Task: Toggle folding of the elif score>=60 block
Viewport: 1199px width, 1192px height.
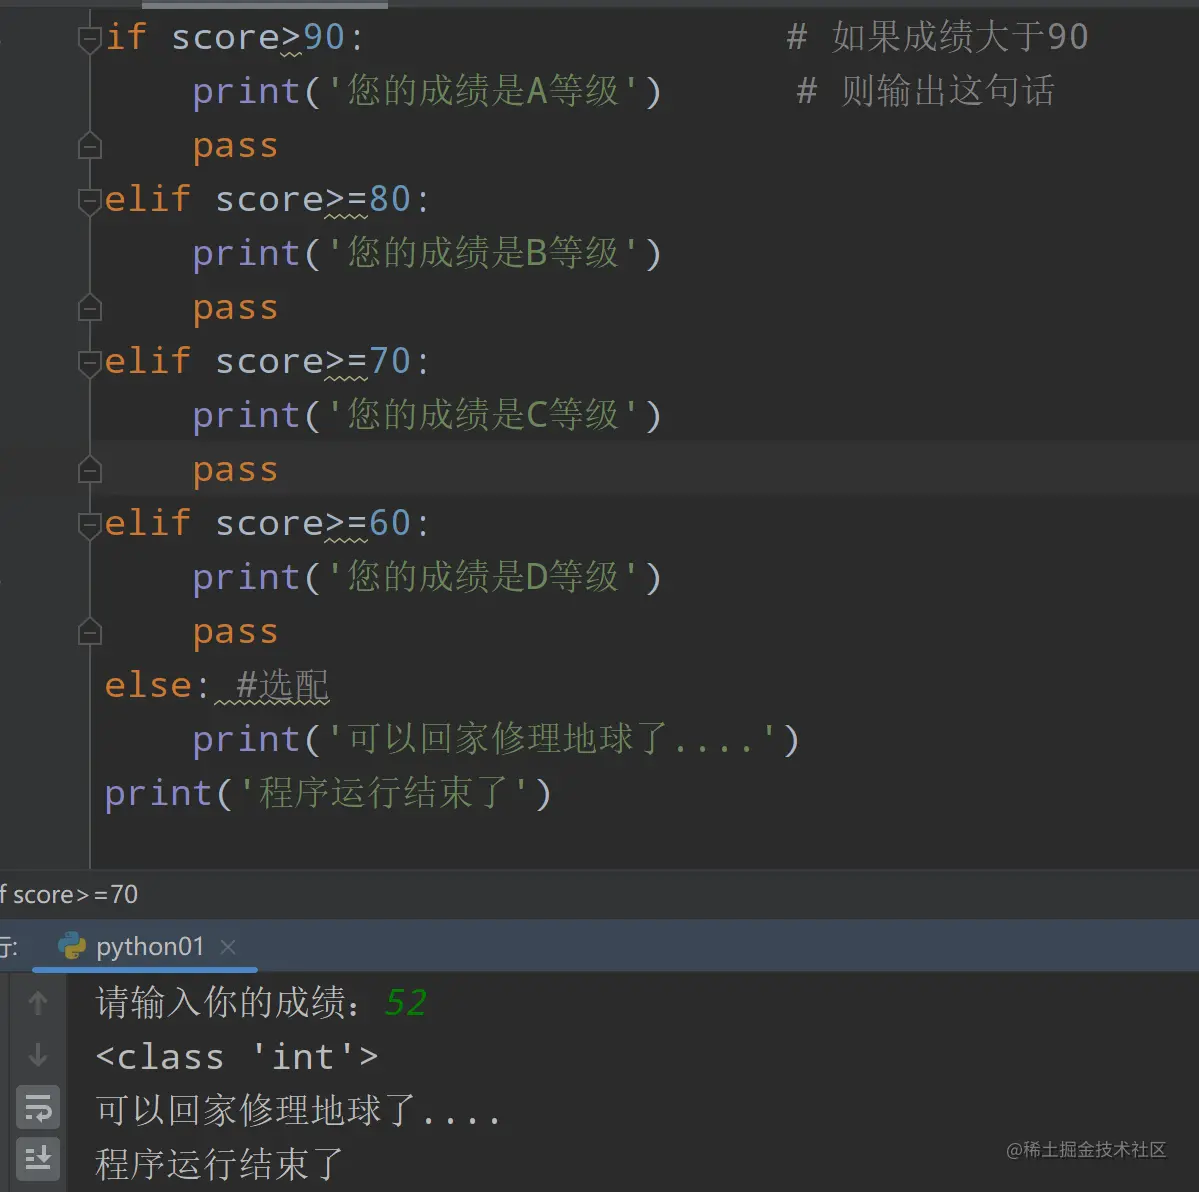Action: pos(89,524)
